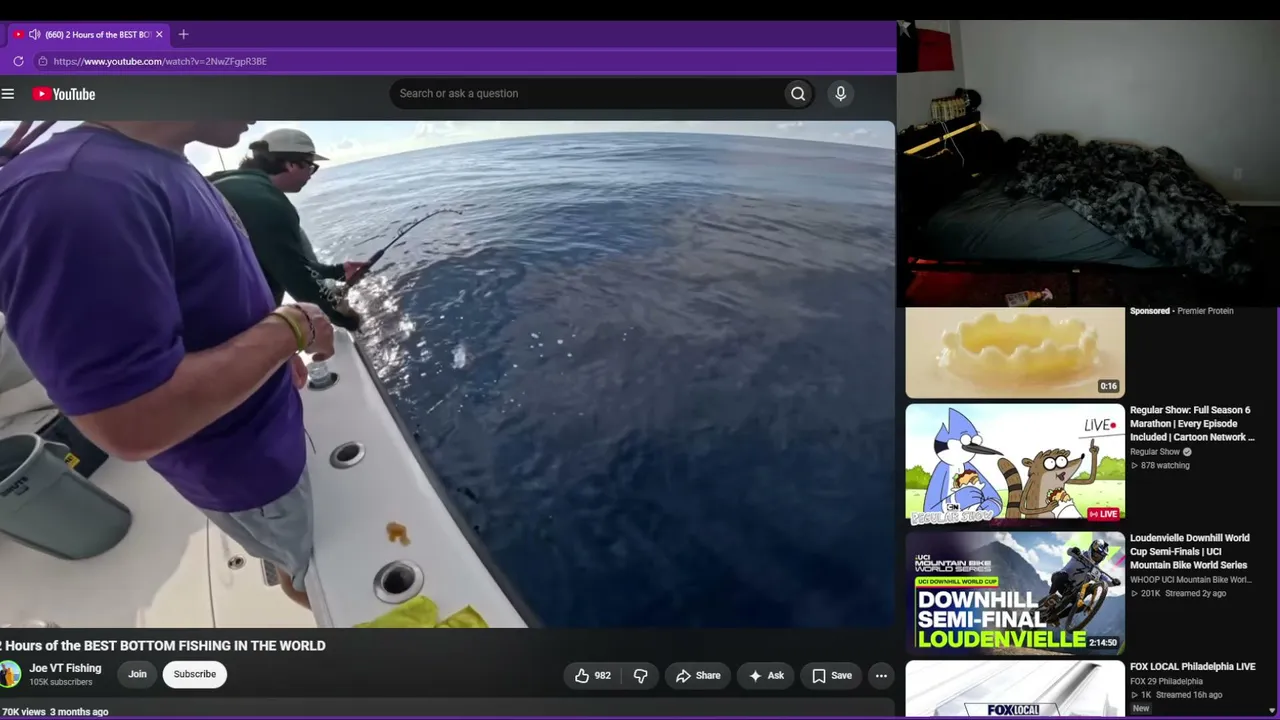
Task: Dislike the video with thumbs down
Action: coord(641,676)
